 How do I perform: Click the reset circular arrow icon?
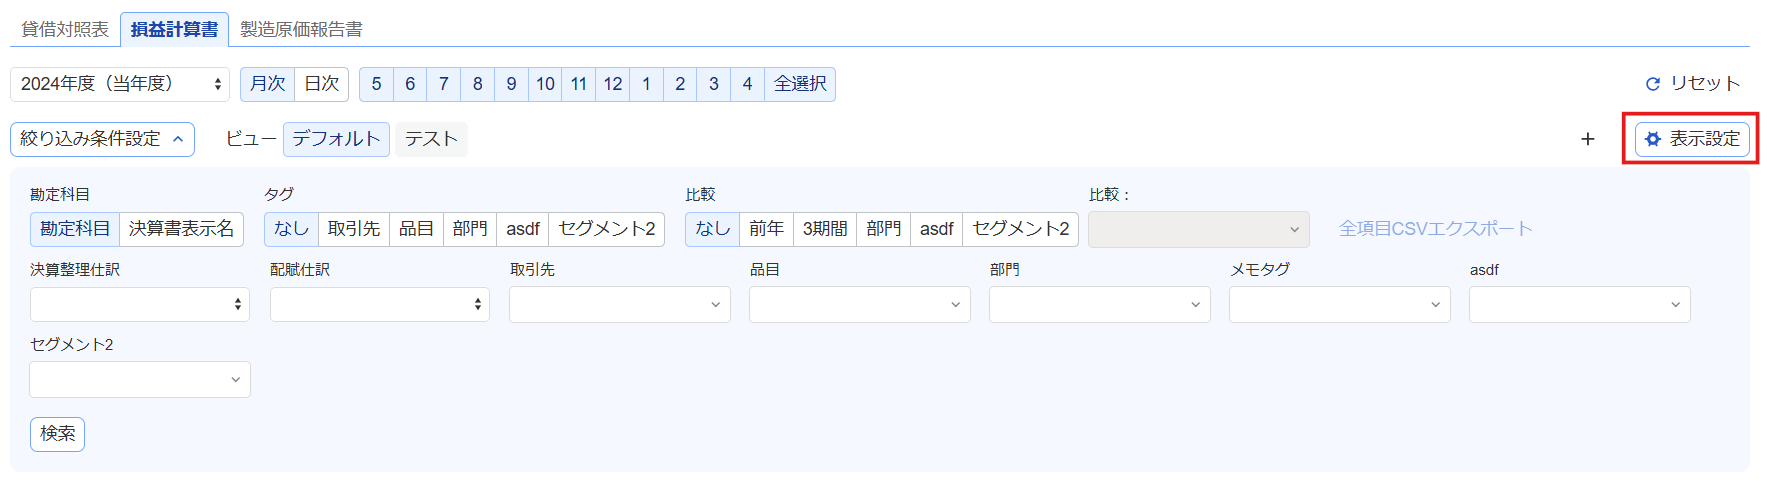coord(1653,84)
